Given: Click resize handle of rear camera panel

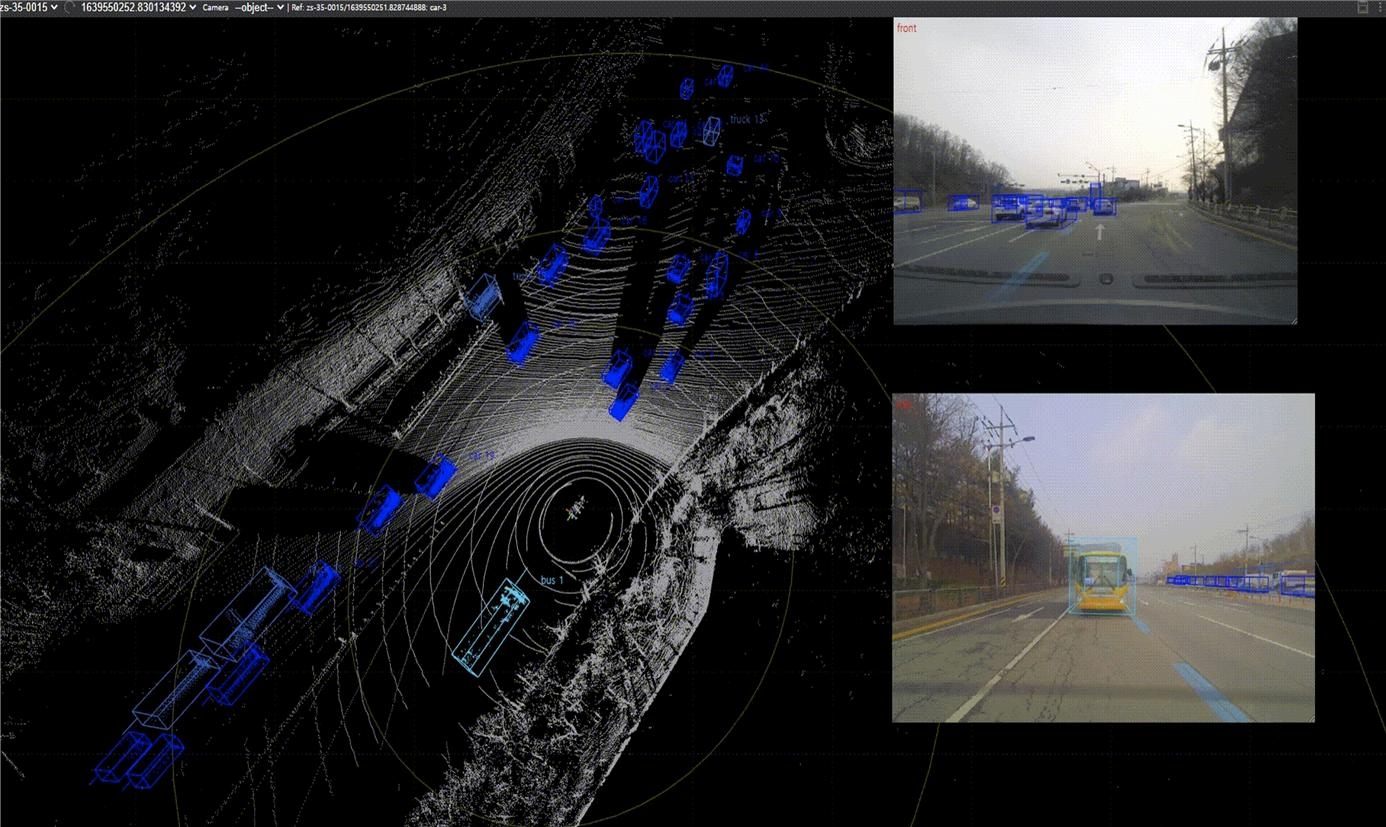Looking at the screenshot, I should (1311, 718).
